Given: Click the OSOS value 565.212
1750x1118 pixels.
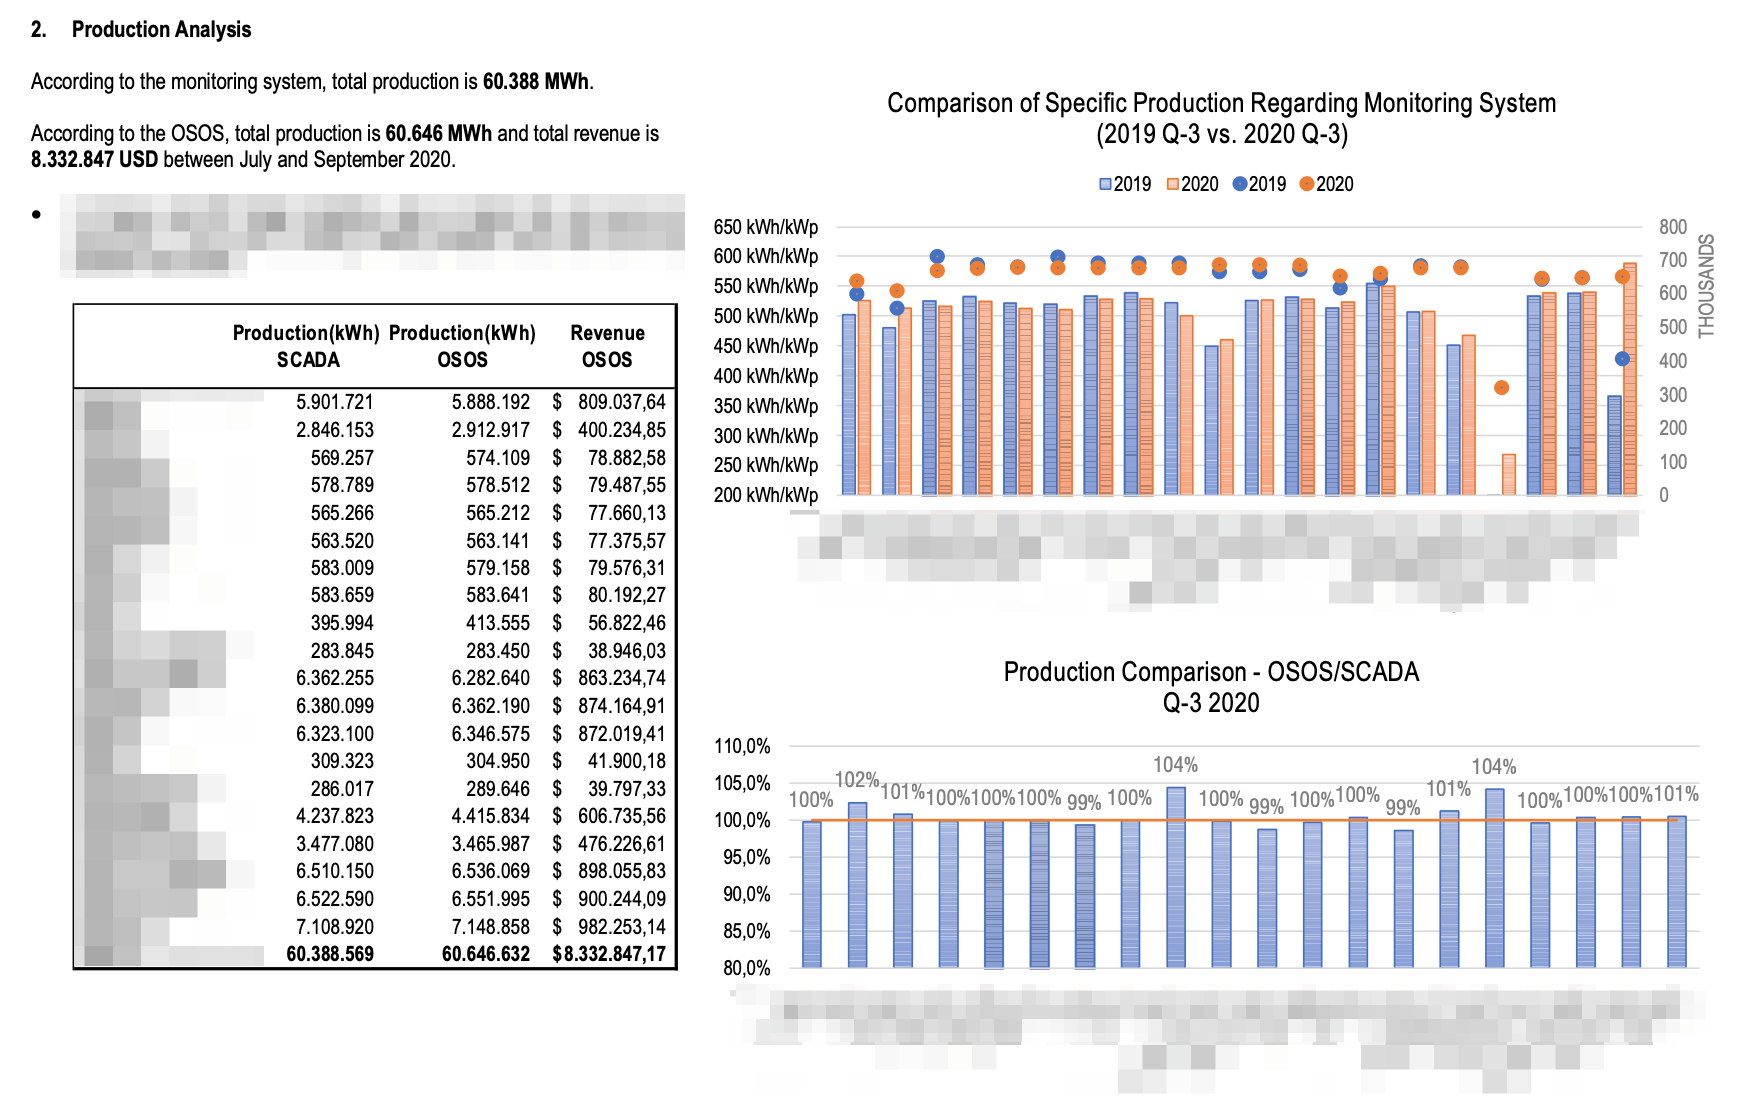Looking at the screenshot, I should point(498,513).
